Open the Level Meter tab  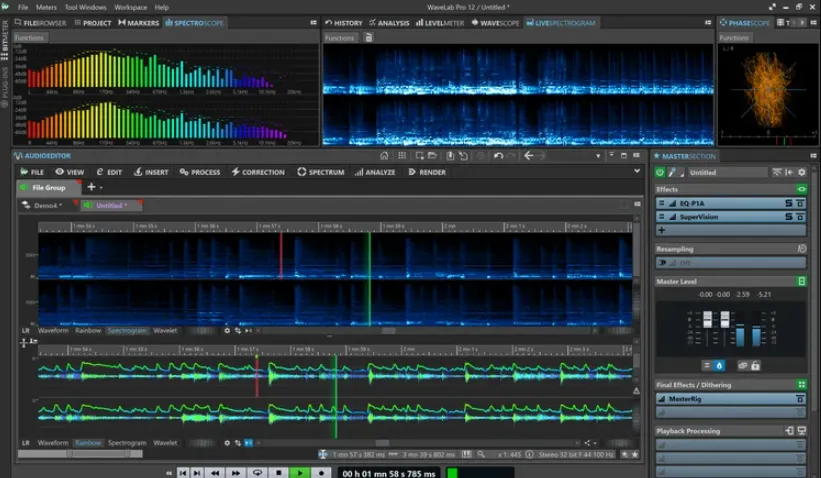[x=440, y=23]
